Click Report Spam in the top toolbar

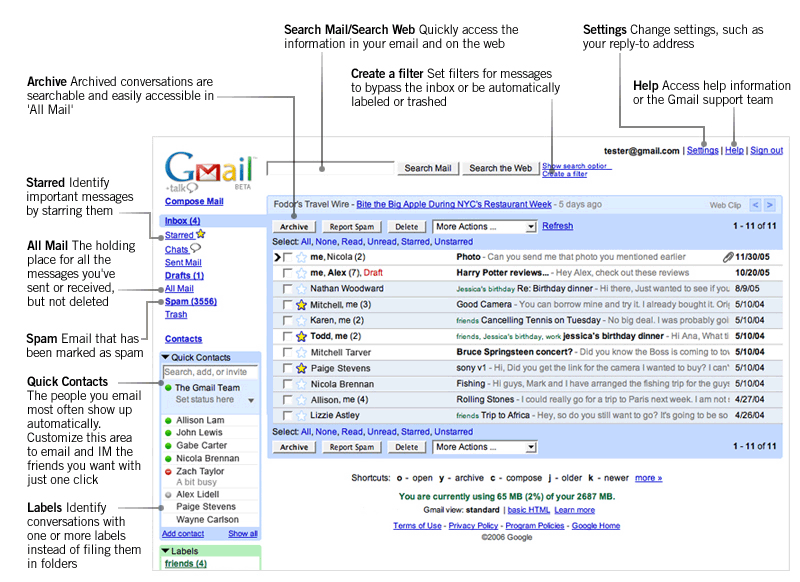click(352, 227)
